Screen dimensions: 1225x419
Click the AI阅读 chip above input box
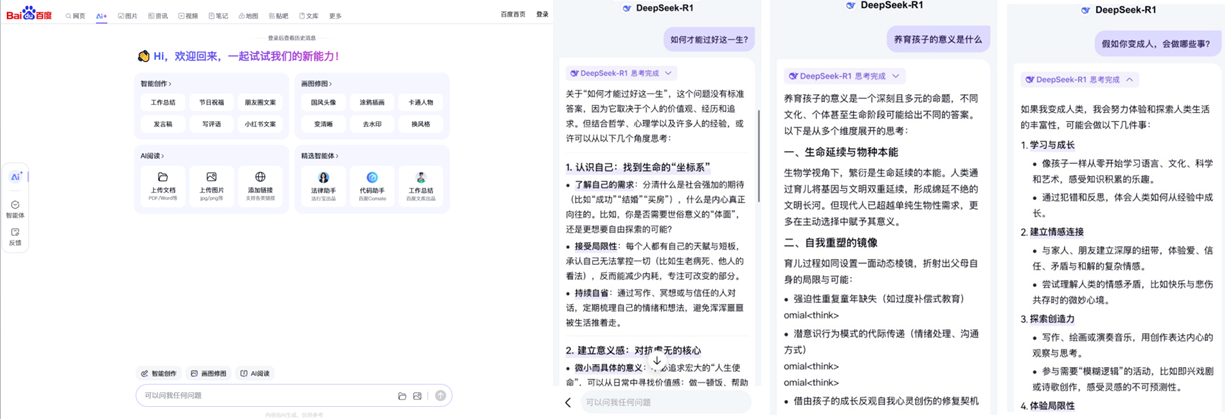click(255, 374)
